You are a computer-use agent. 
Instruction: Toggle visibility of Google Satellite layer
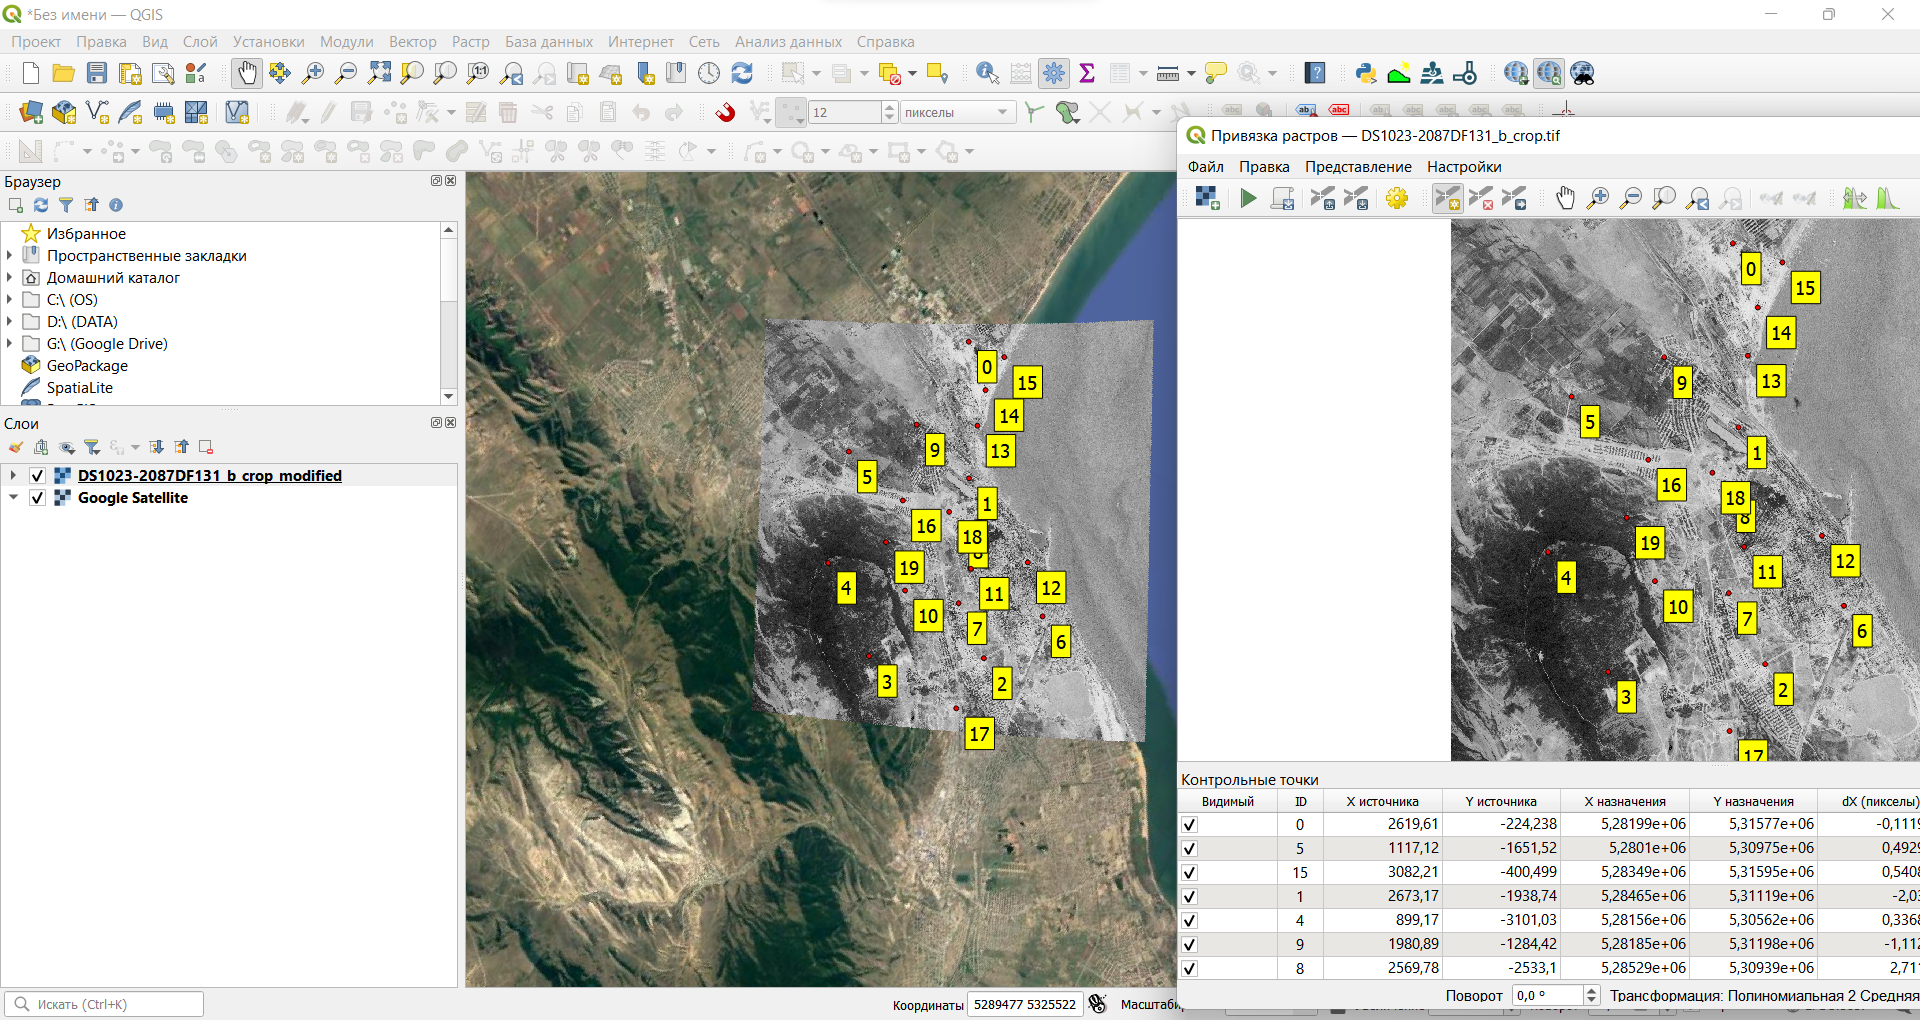pyautogui.click(x=38, y=498)
